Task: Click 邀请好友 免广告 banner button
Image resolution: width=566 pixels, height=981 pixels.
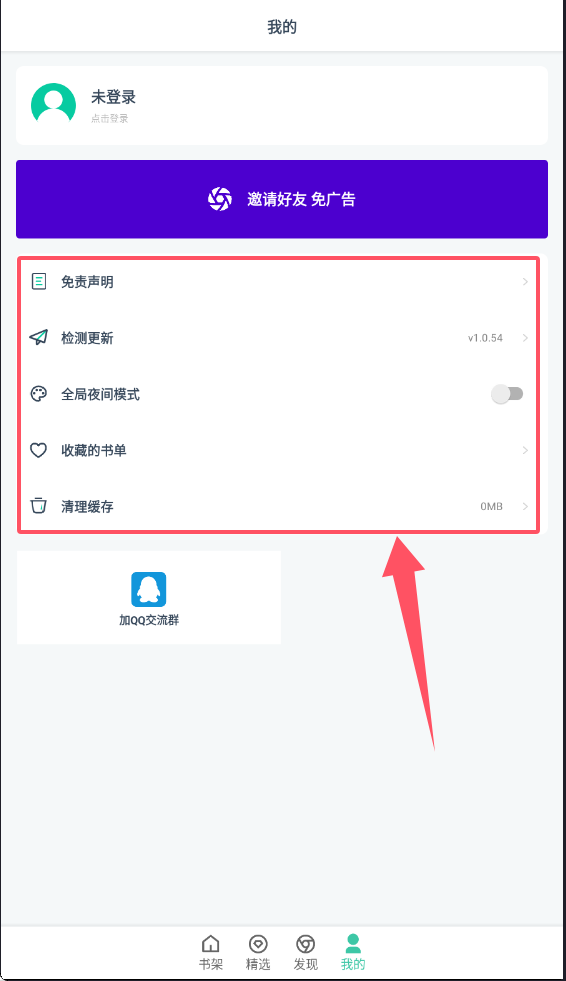Action: coord(282,199)
